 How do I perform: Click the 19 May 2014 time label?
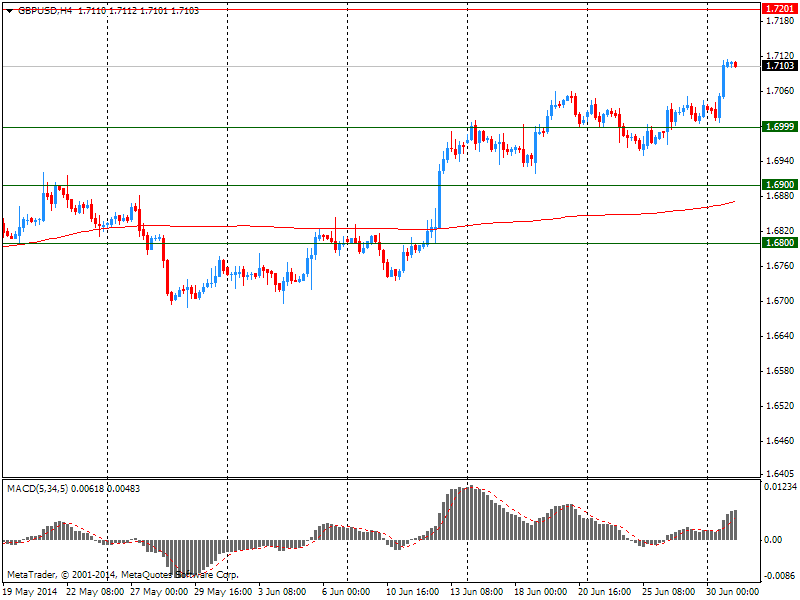pos(31,592)
